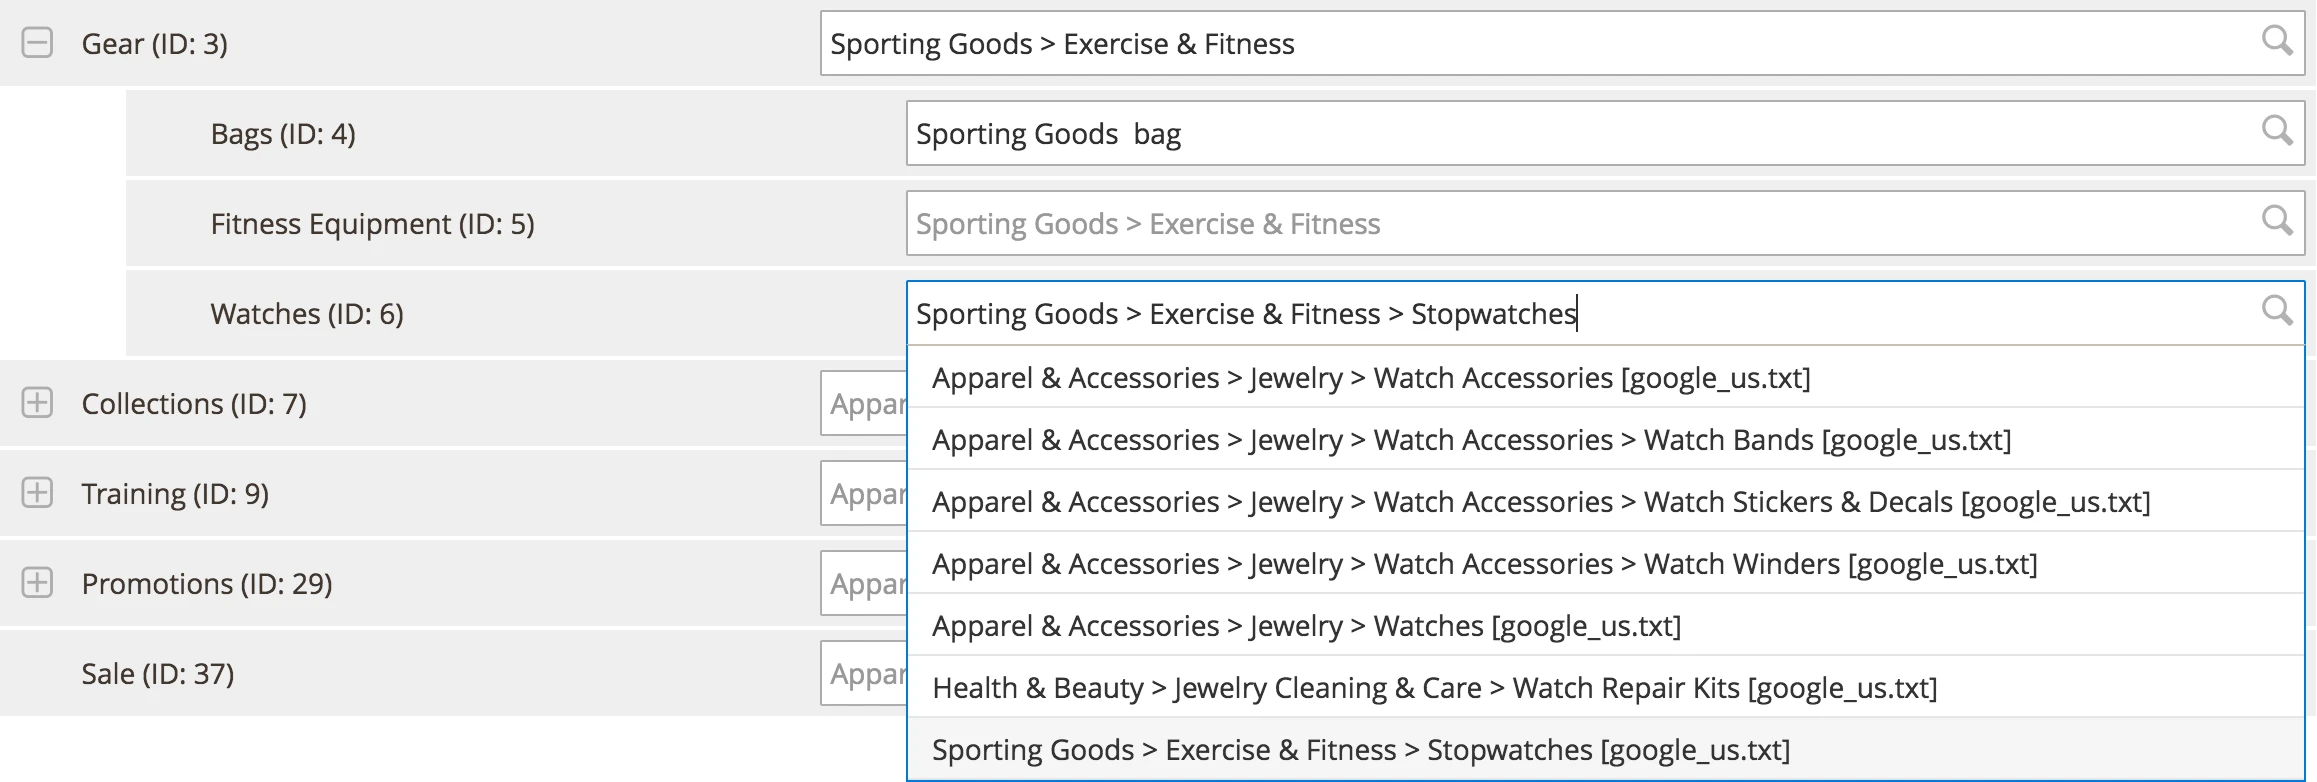This screenshot has height=782, width=2317.
Task: Expand the Training (ID: 9) category
Action: click(37, 493)
